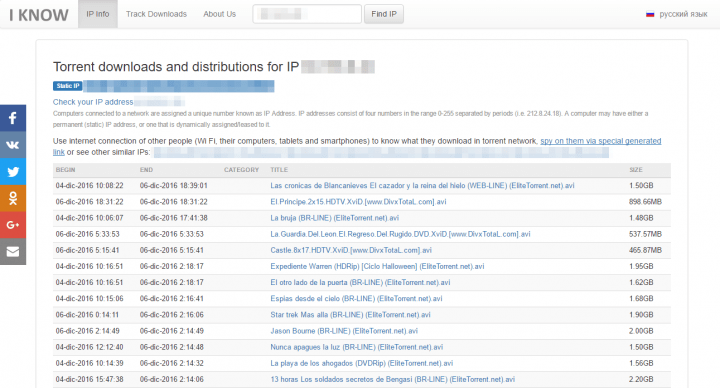Open Nunca apagues la luz torrent link
The width and height of the screenshot is (720, 388).
pos(357,347)
